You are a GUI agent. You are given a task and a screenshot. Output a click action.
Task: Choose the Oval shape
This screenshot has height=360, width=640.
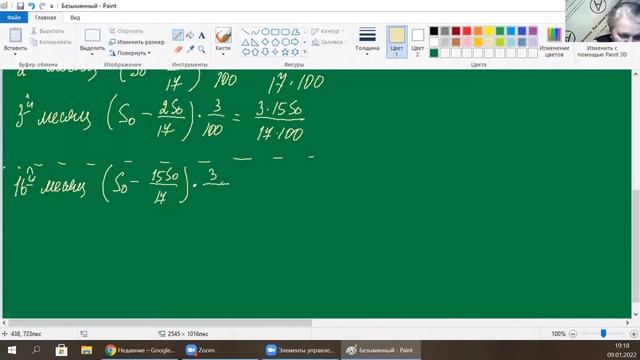click(x=265, y=32)
